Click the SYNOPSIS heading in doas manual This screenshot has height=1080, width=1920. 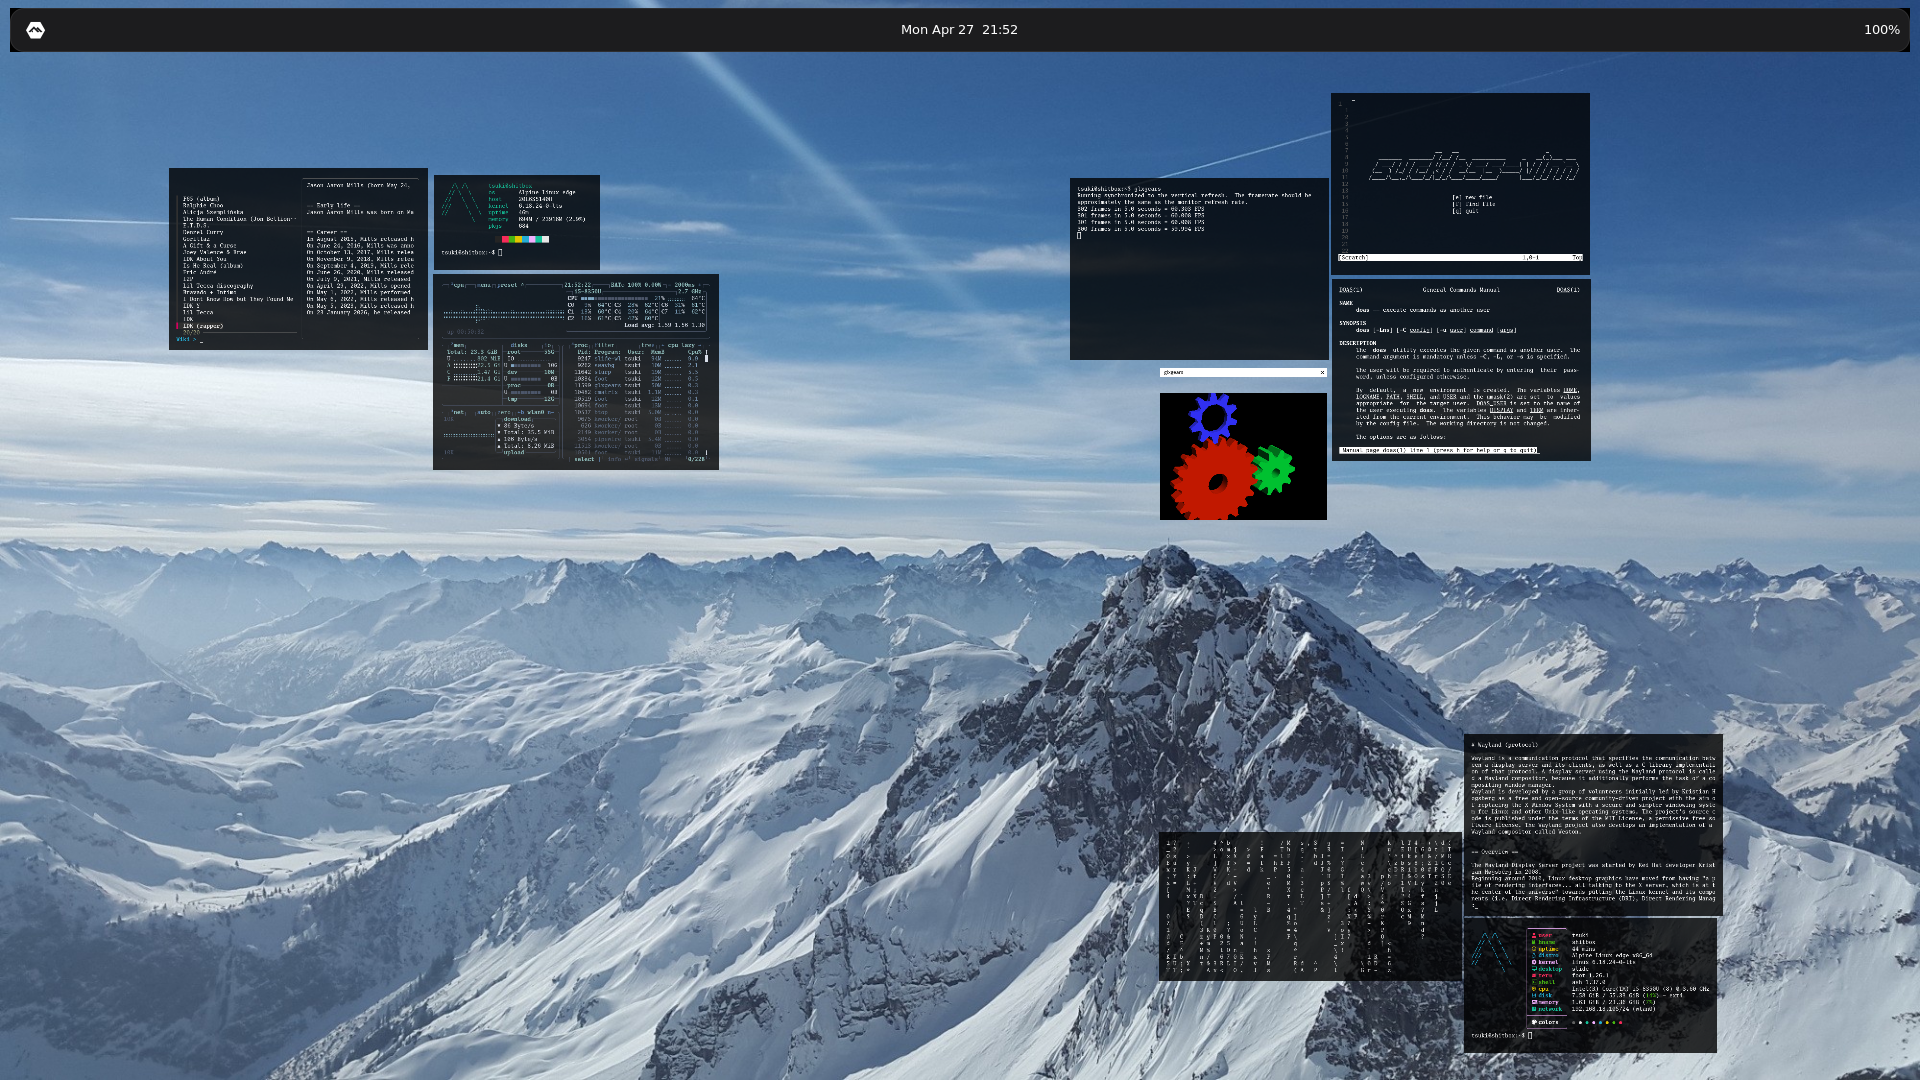tap(1353, 323)
